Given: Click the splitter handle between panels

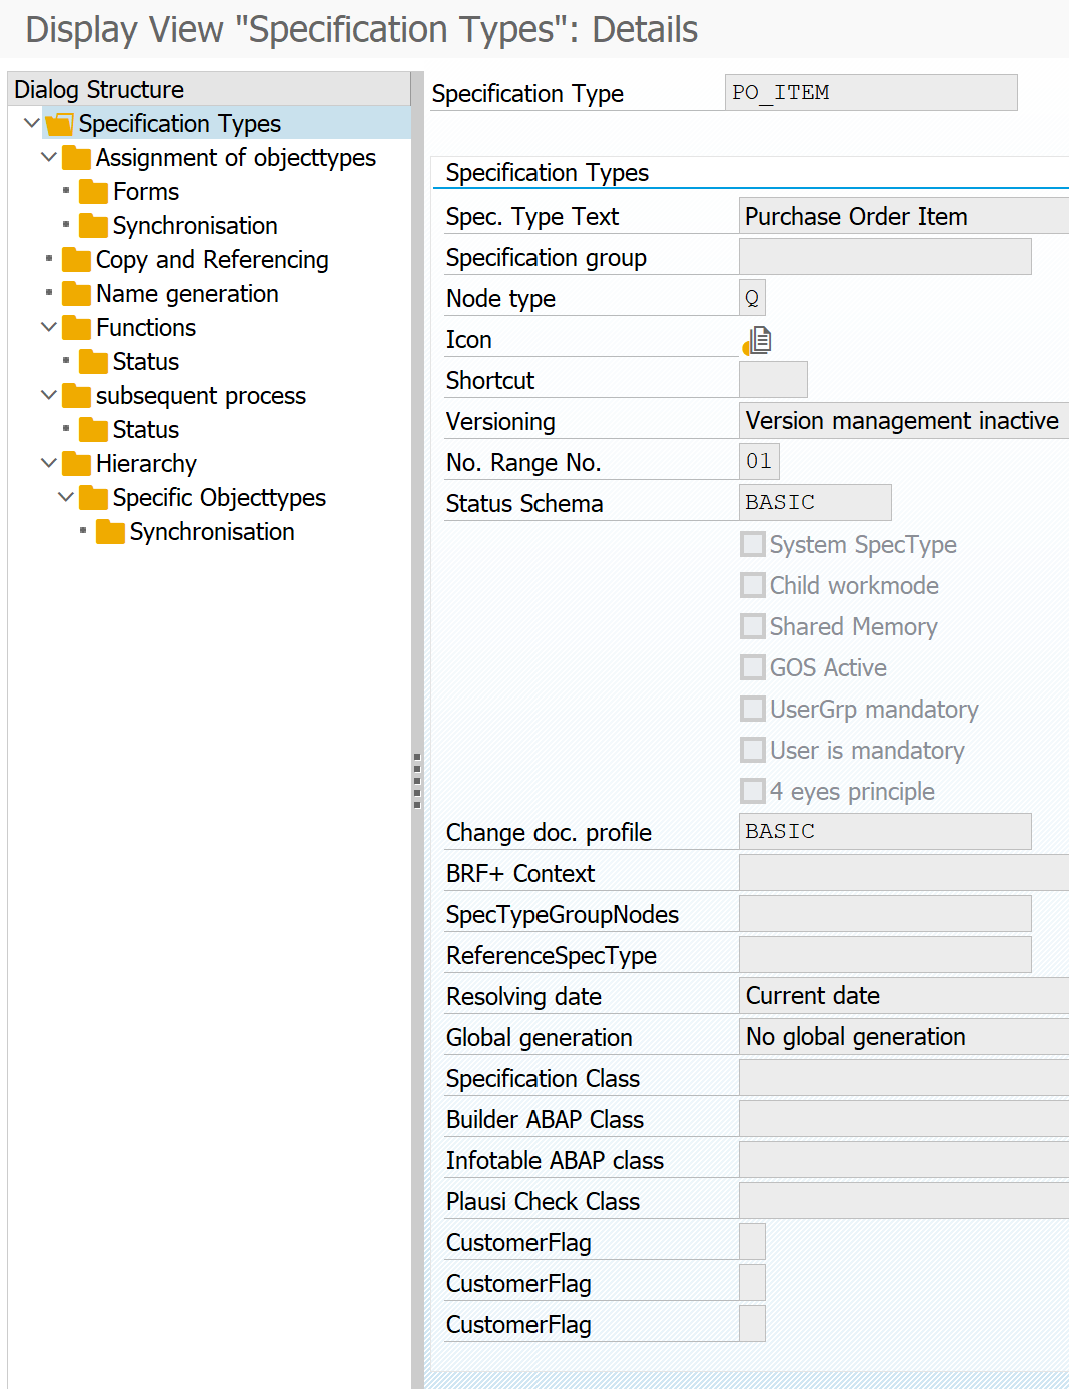Looking at the screenshot, I should tap(417, 780).
